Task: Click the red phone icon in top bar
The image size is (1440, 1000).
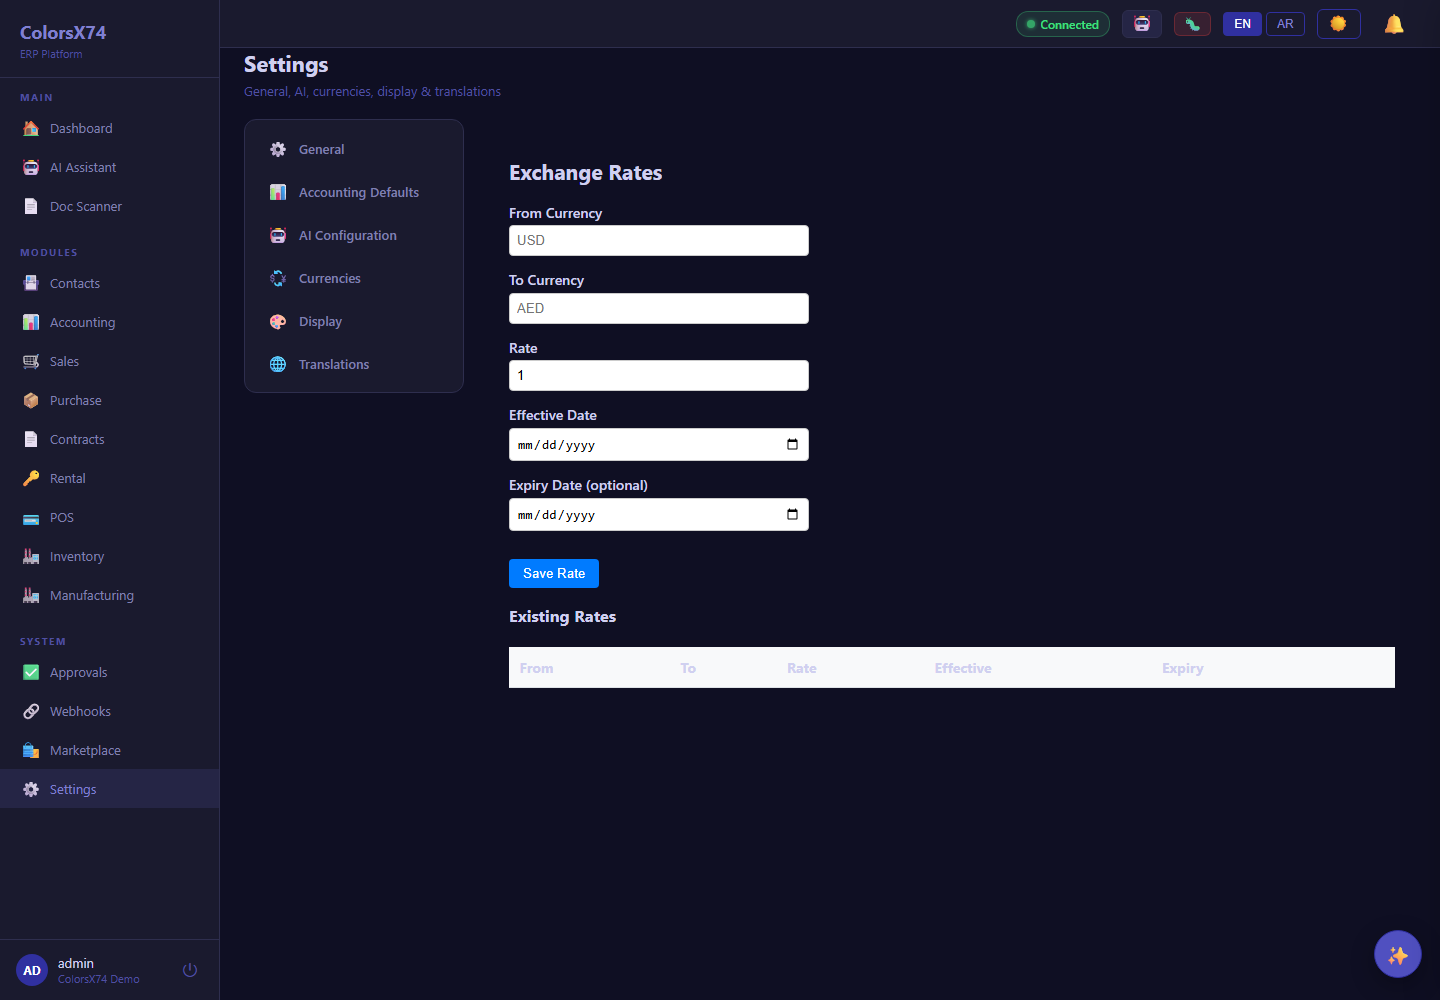Action: coord(1192,24)
